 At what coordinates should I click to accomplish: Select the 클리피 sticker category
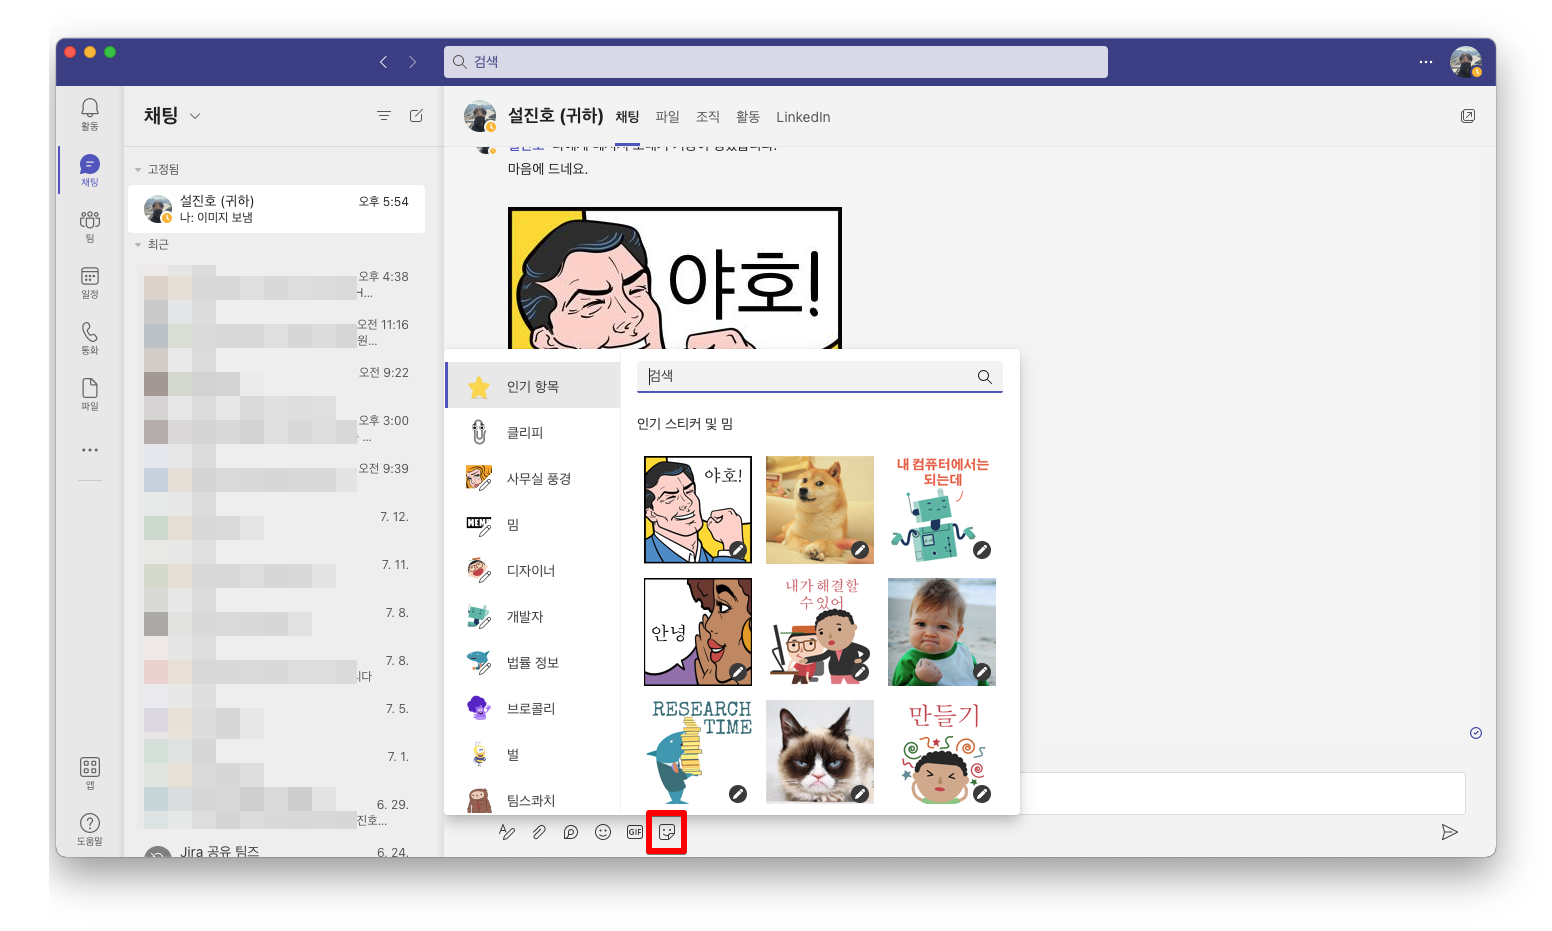coord(533,432)
